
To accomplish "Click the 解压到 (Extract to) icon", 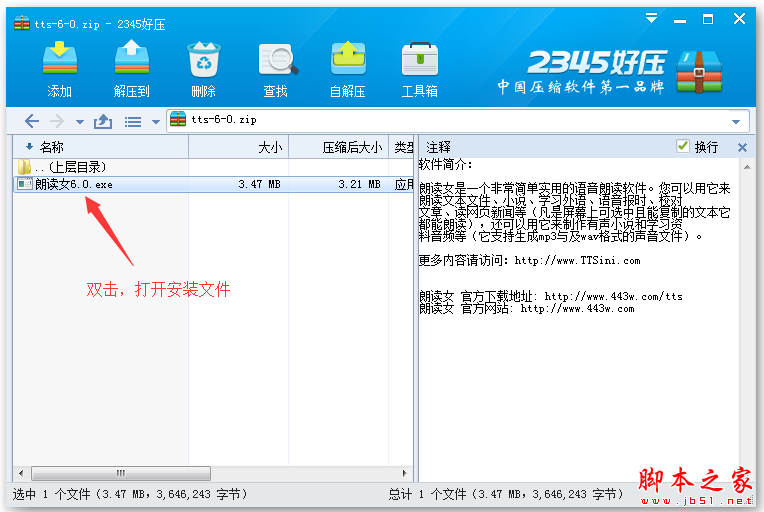I will (x=132, y=58).
